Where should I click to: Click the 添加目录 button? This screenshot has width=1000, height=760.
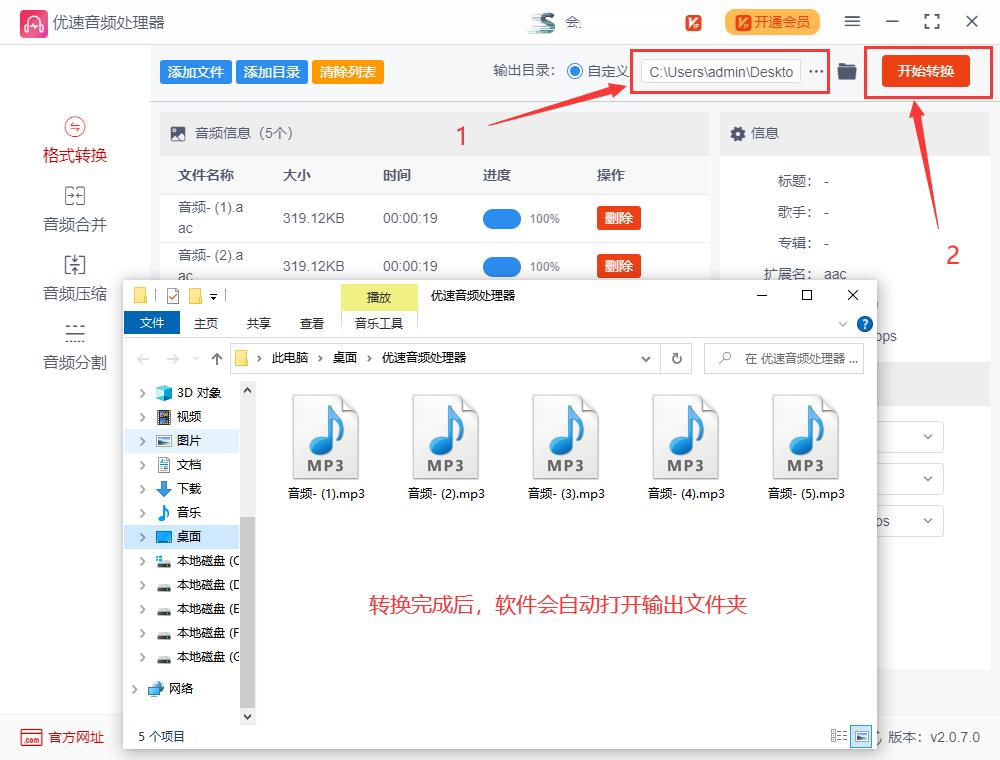(x=272, y=72)
